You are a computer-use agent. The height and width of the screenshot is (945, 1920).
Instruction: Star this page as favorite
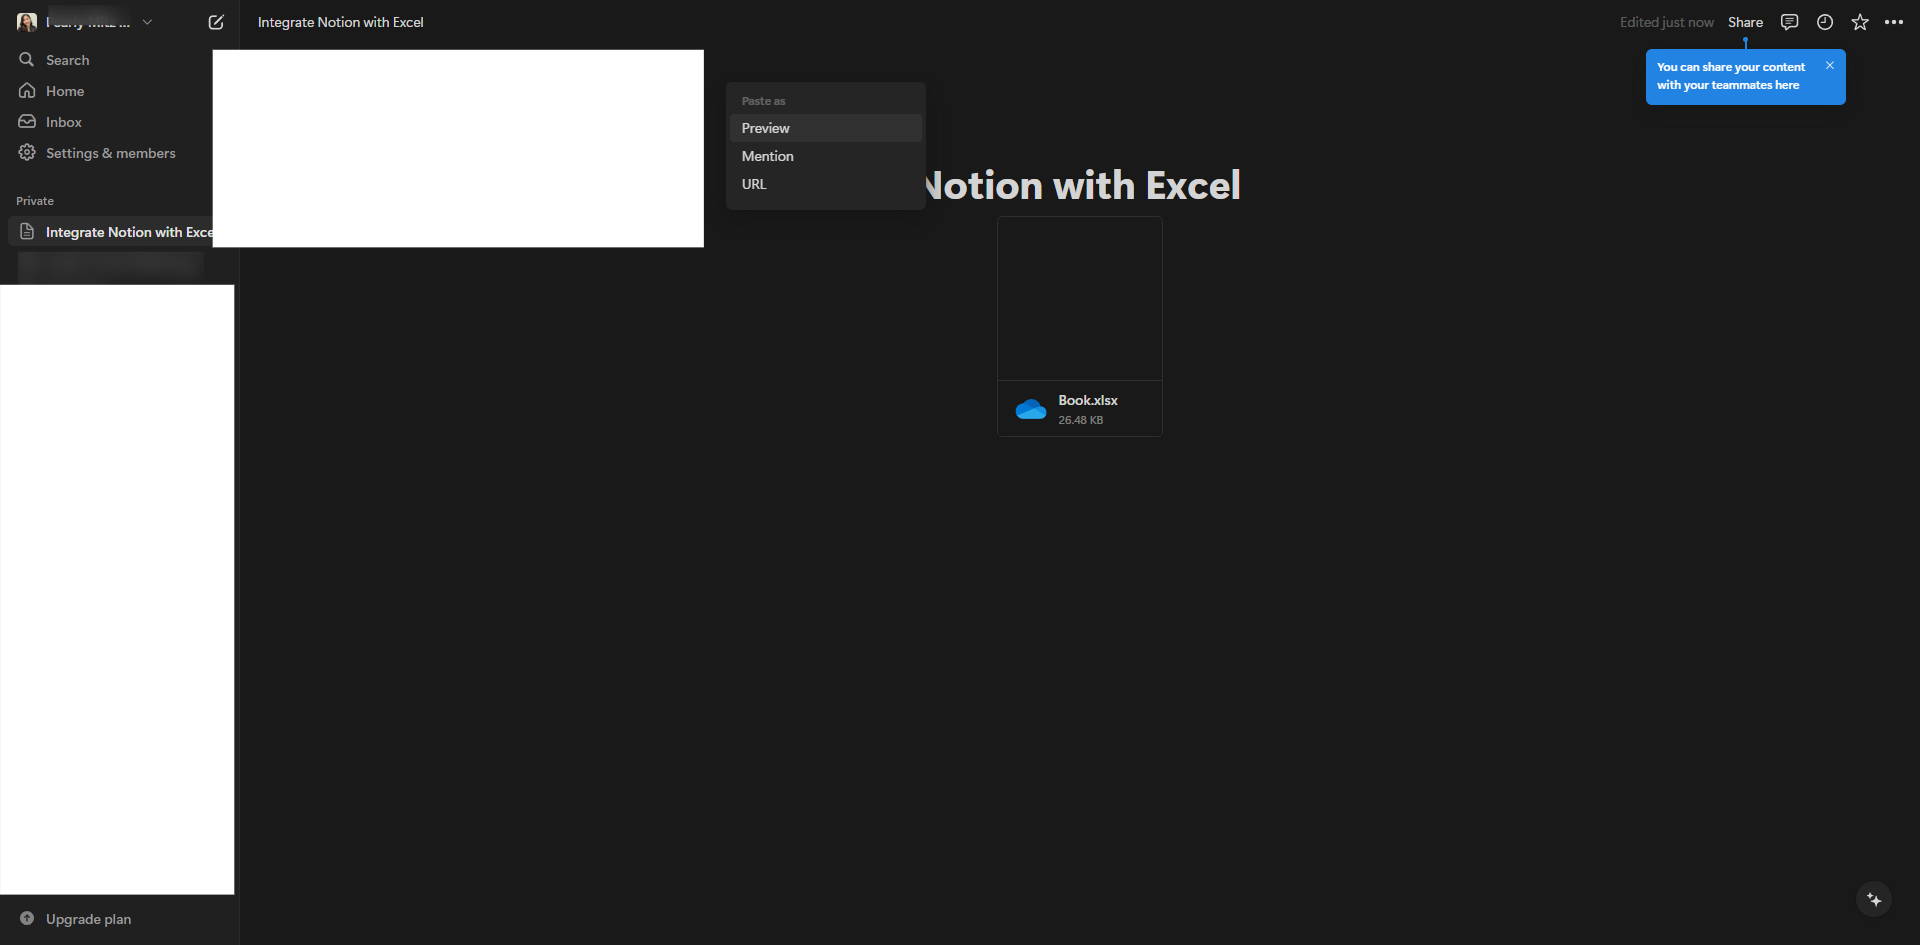click(1860, 22)
